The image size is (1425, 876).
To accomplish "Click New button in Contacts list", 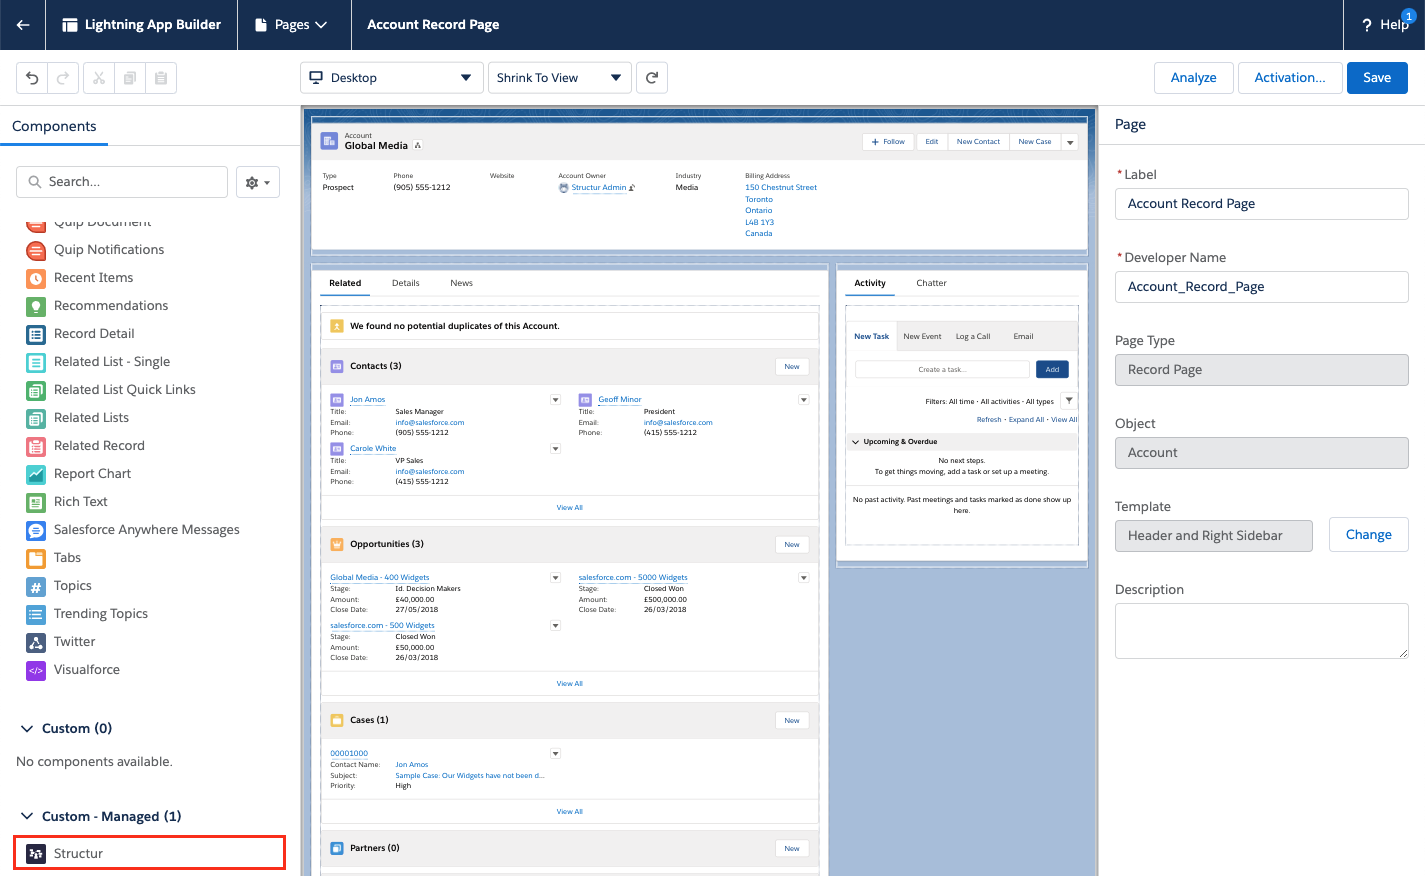I will (x=792, y=367).
